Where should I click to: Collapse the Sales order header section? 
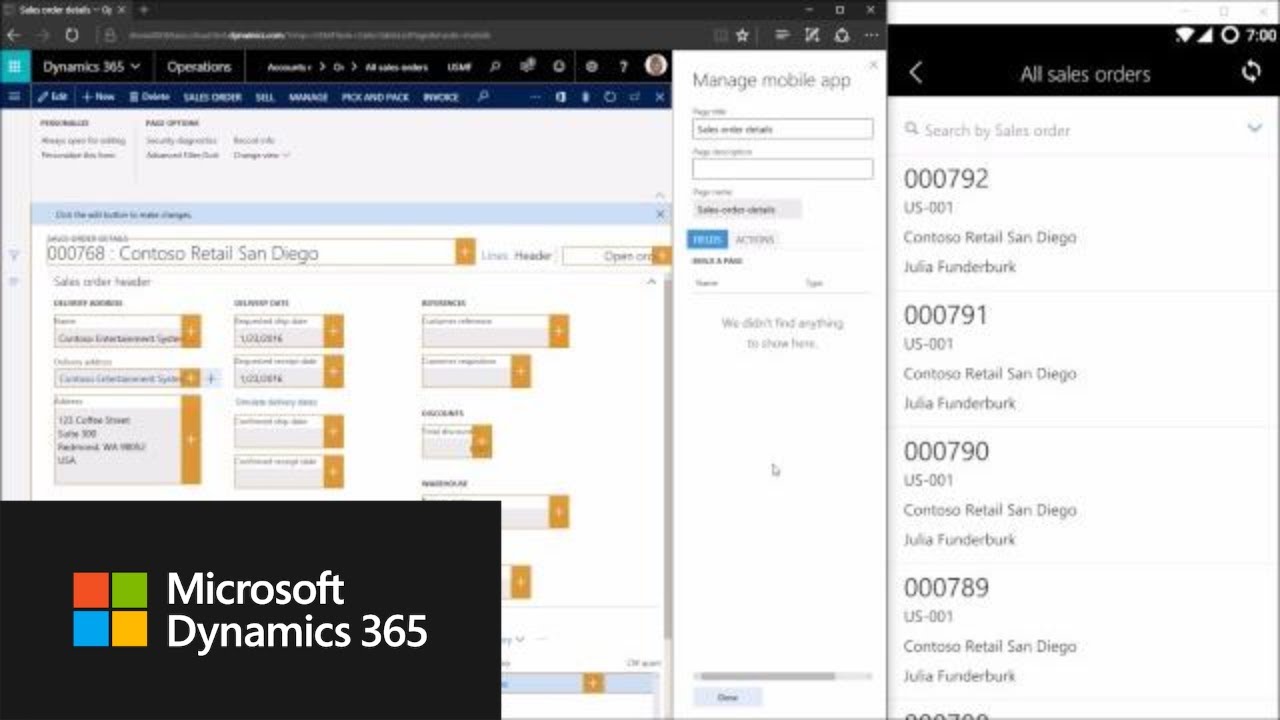[652, 282]
